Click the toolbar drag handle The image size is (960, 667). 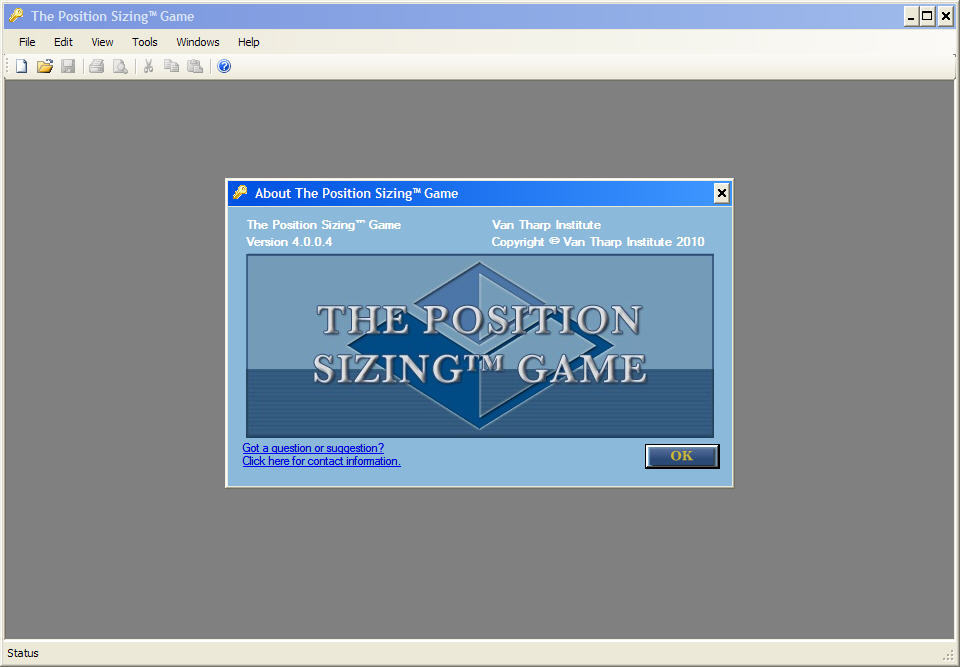(8, 66)
